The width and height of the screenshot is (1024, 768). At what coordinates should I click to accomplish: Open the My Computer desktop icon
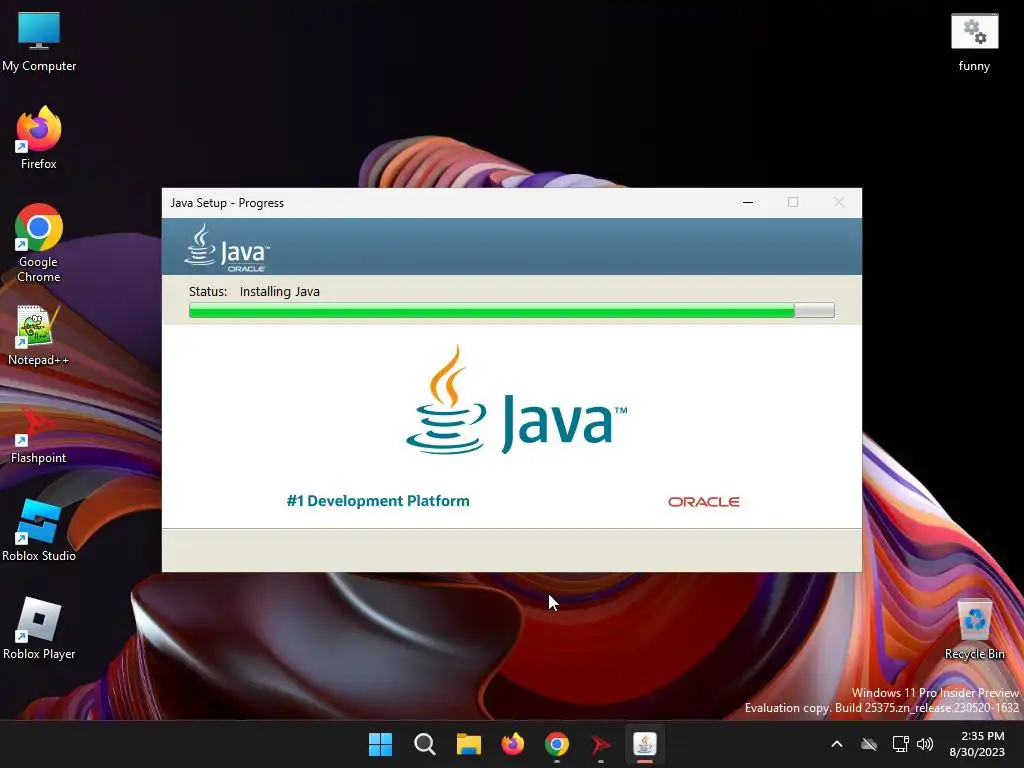pyautogui.click(x=39, y=41)
